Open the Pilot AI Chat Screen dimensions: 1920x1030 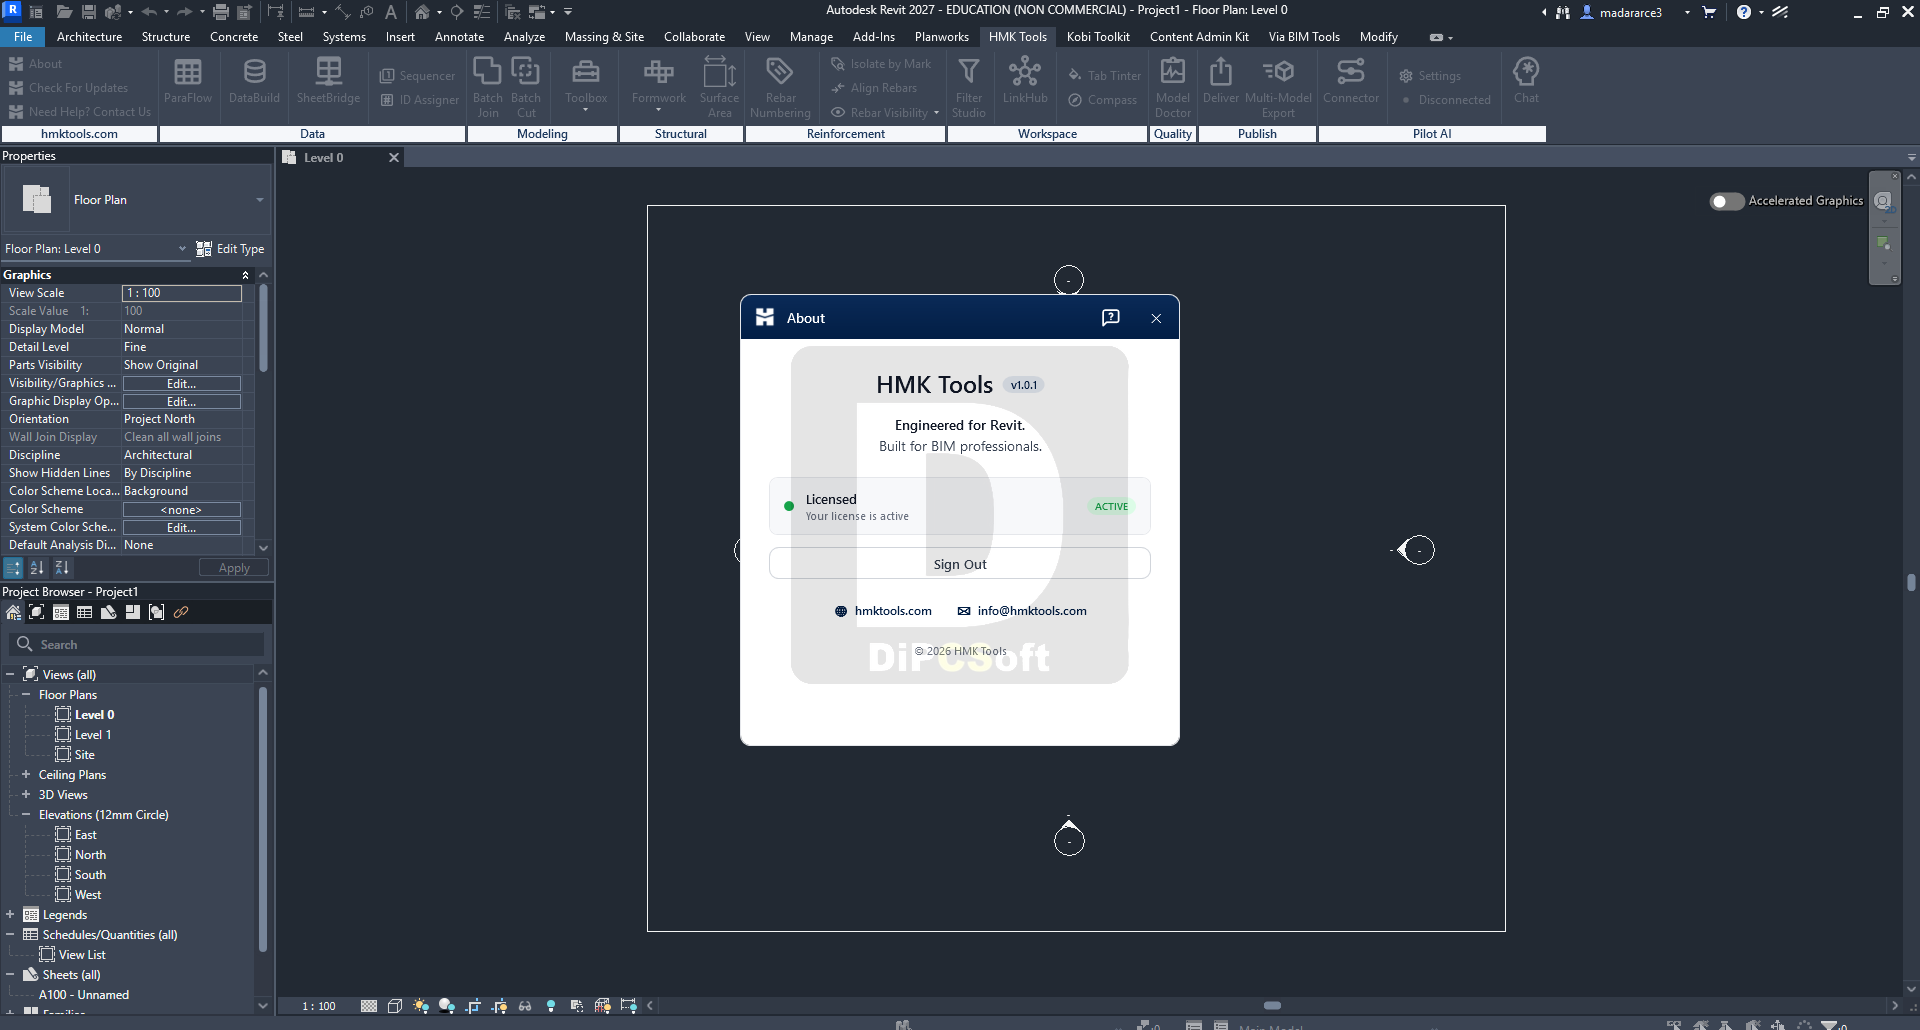click(1526, 81)
